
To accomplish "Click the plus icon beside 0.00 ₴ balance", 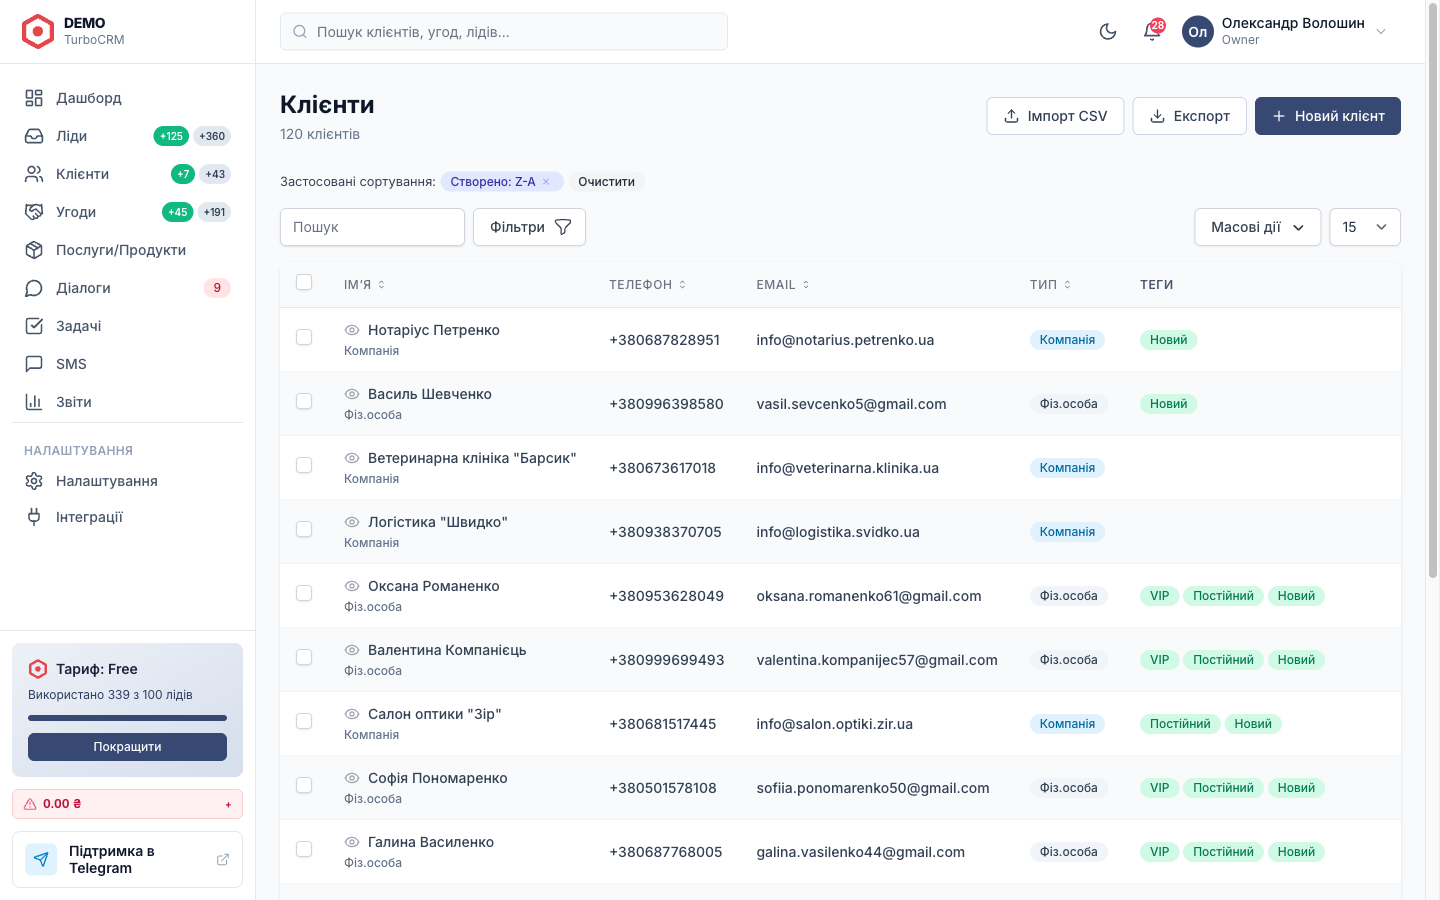I will tap(228, 804).
